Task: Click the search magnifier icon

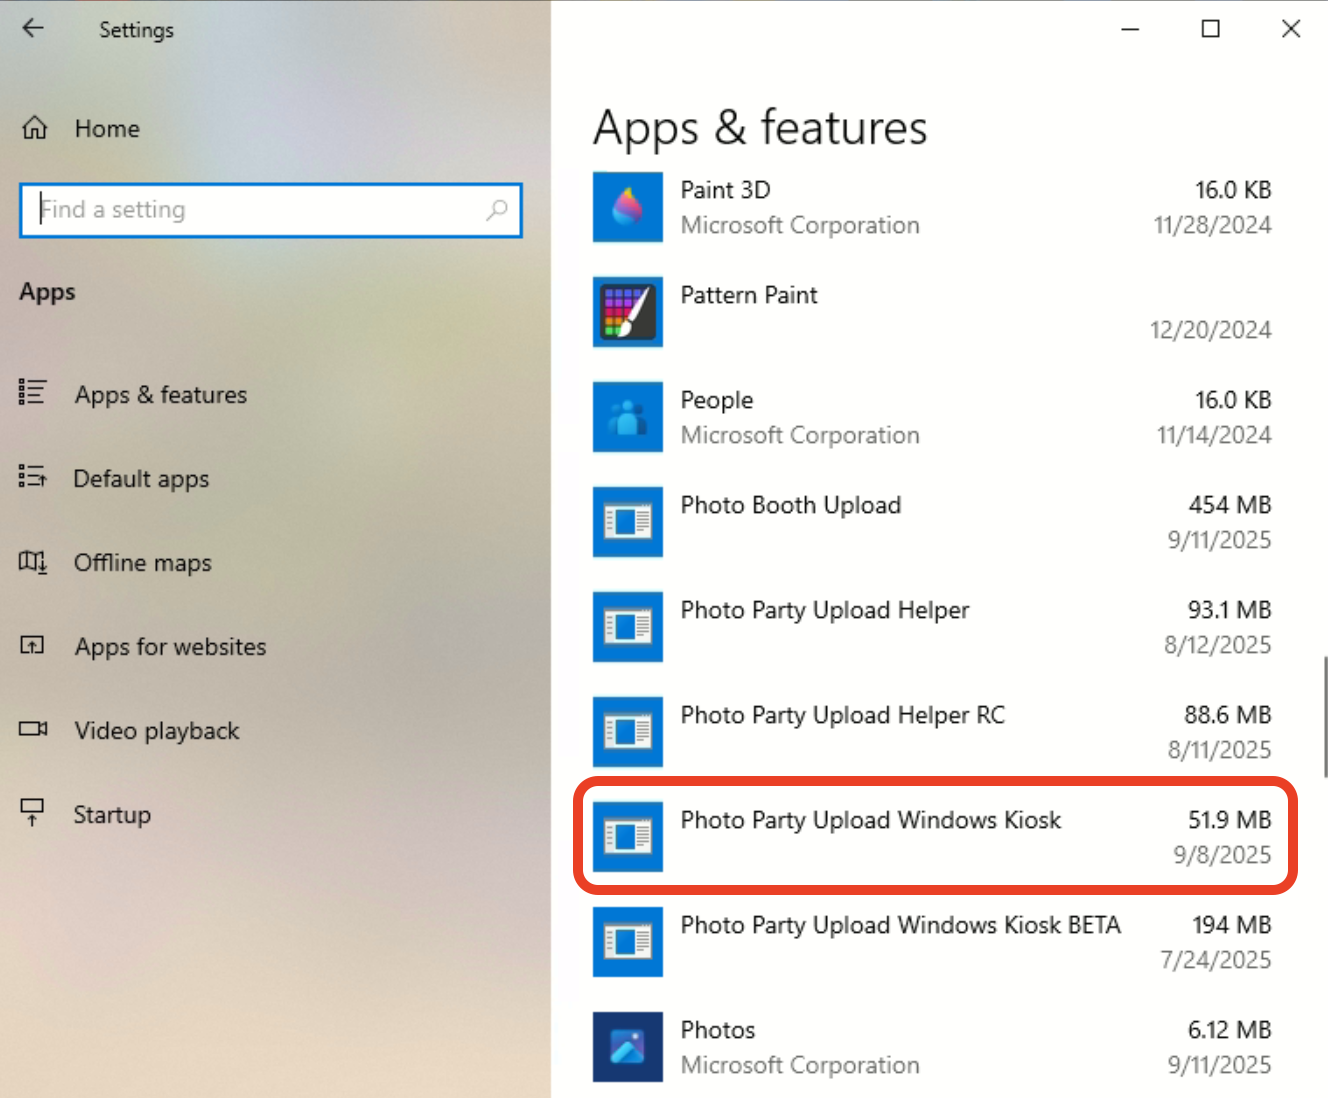Action: [x=497, y=210]
